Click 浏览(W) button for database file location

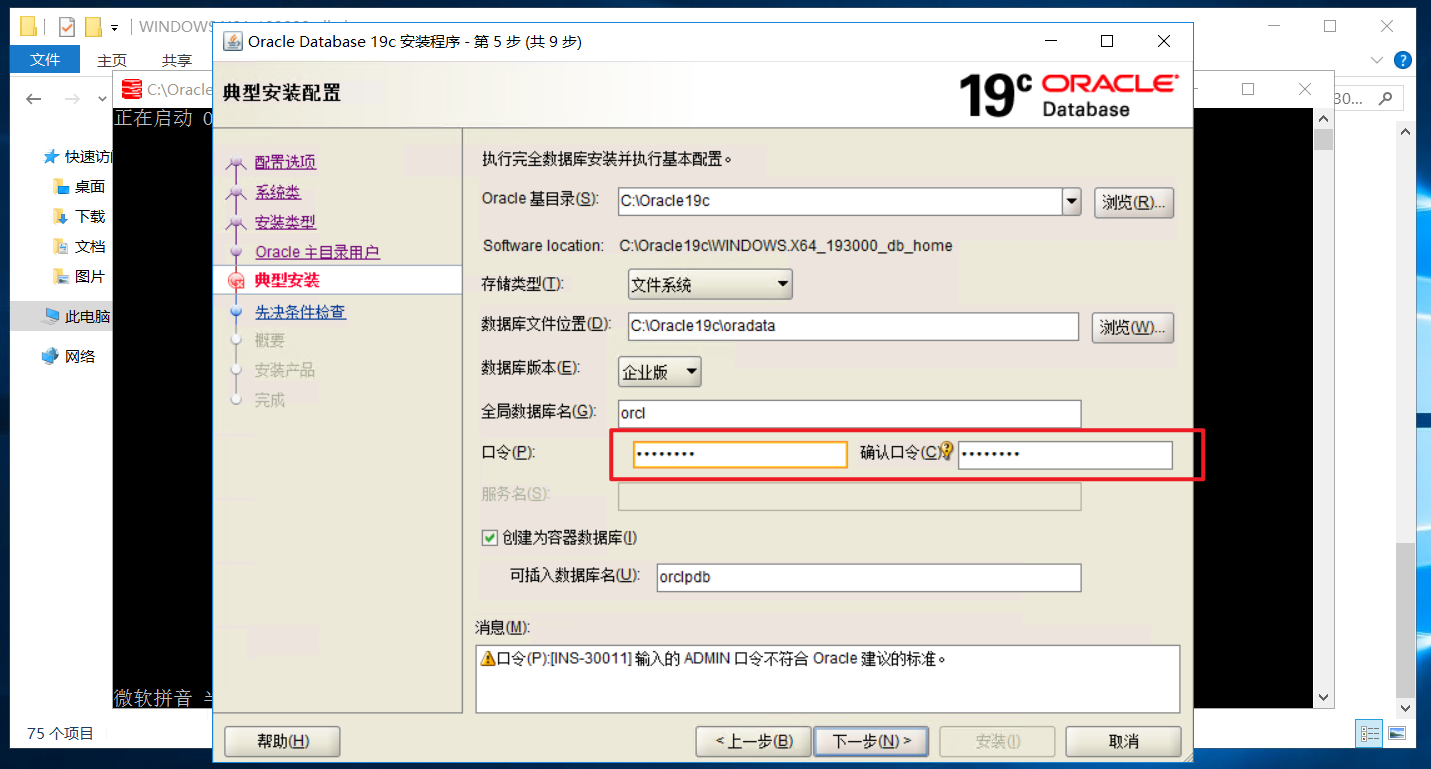pyautogui.click(x=1133, y=328)
